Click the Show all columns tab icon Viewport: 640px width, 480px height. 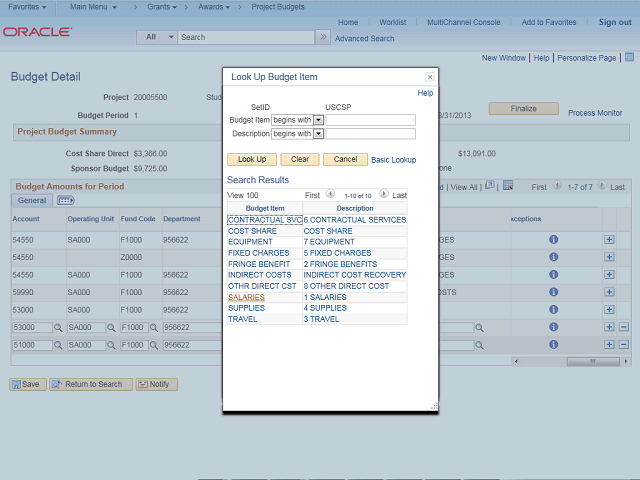coord(65,200)
